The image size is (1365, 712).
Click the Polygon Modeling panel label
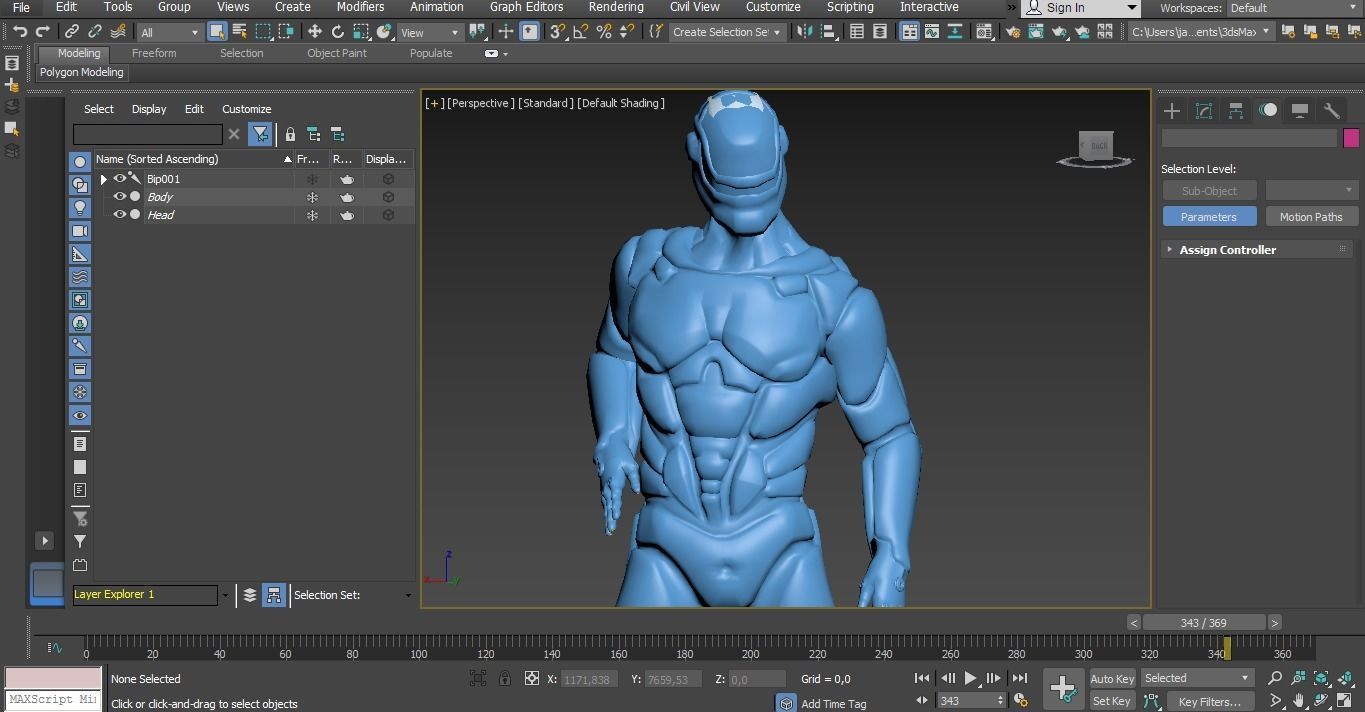click(82, 73)
